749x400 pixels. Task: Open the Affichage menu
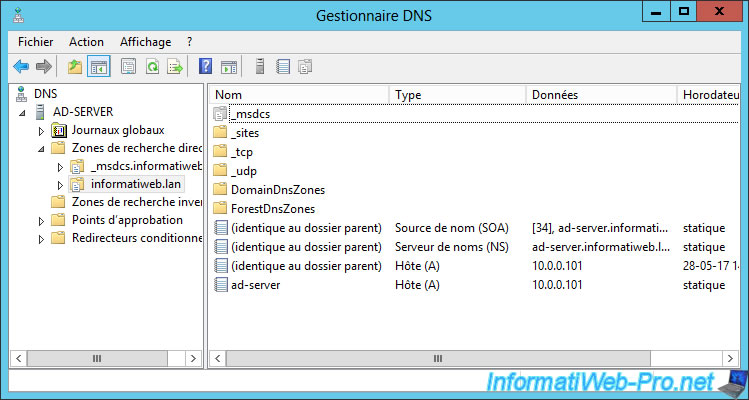(x=144, y=42)
